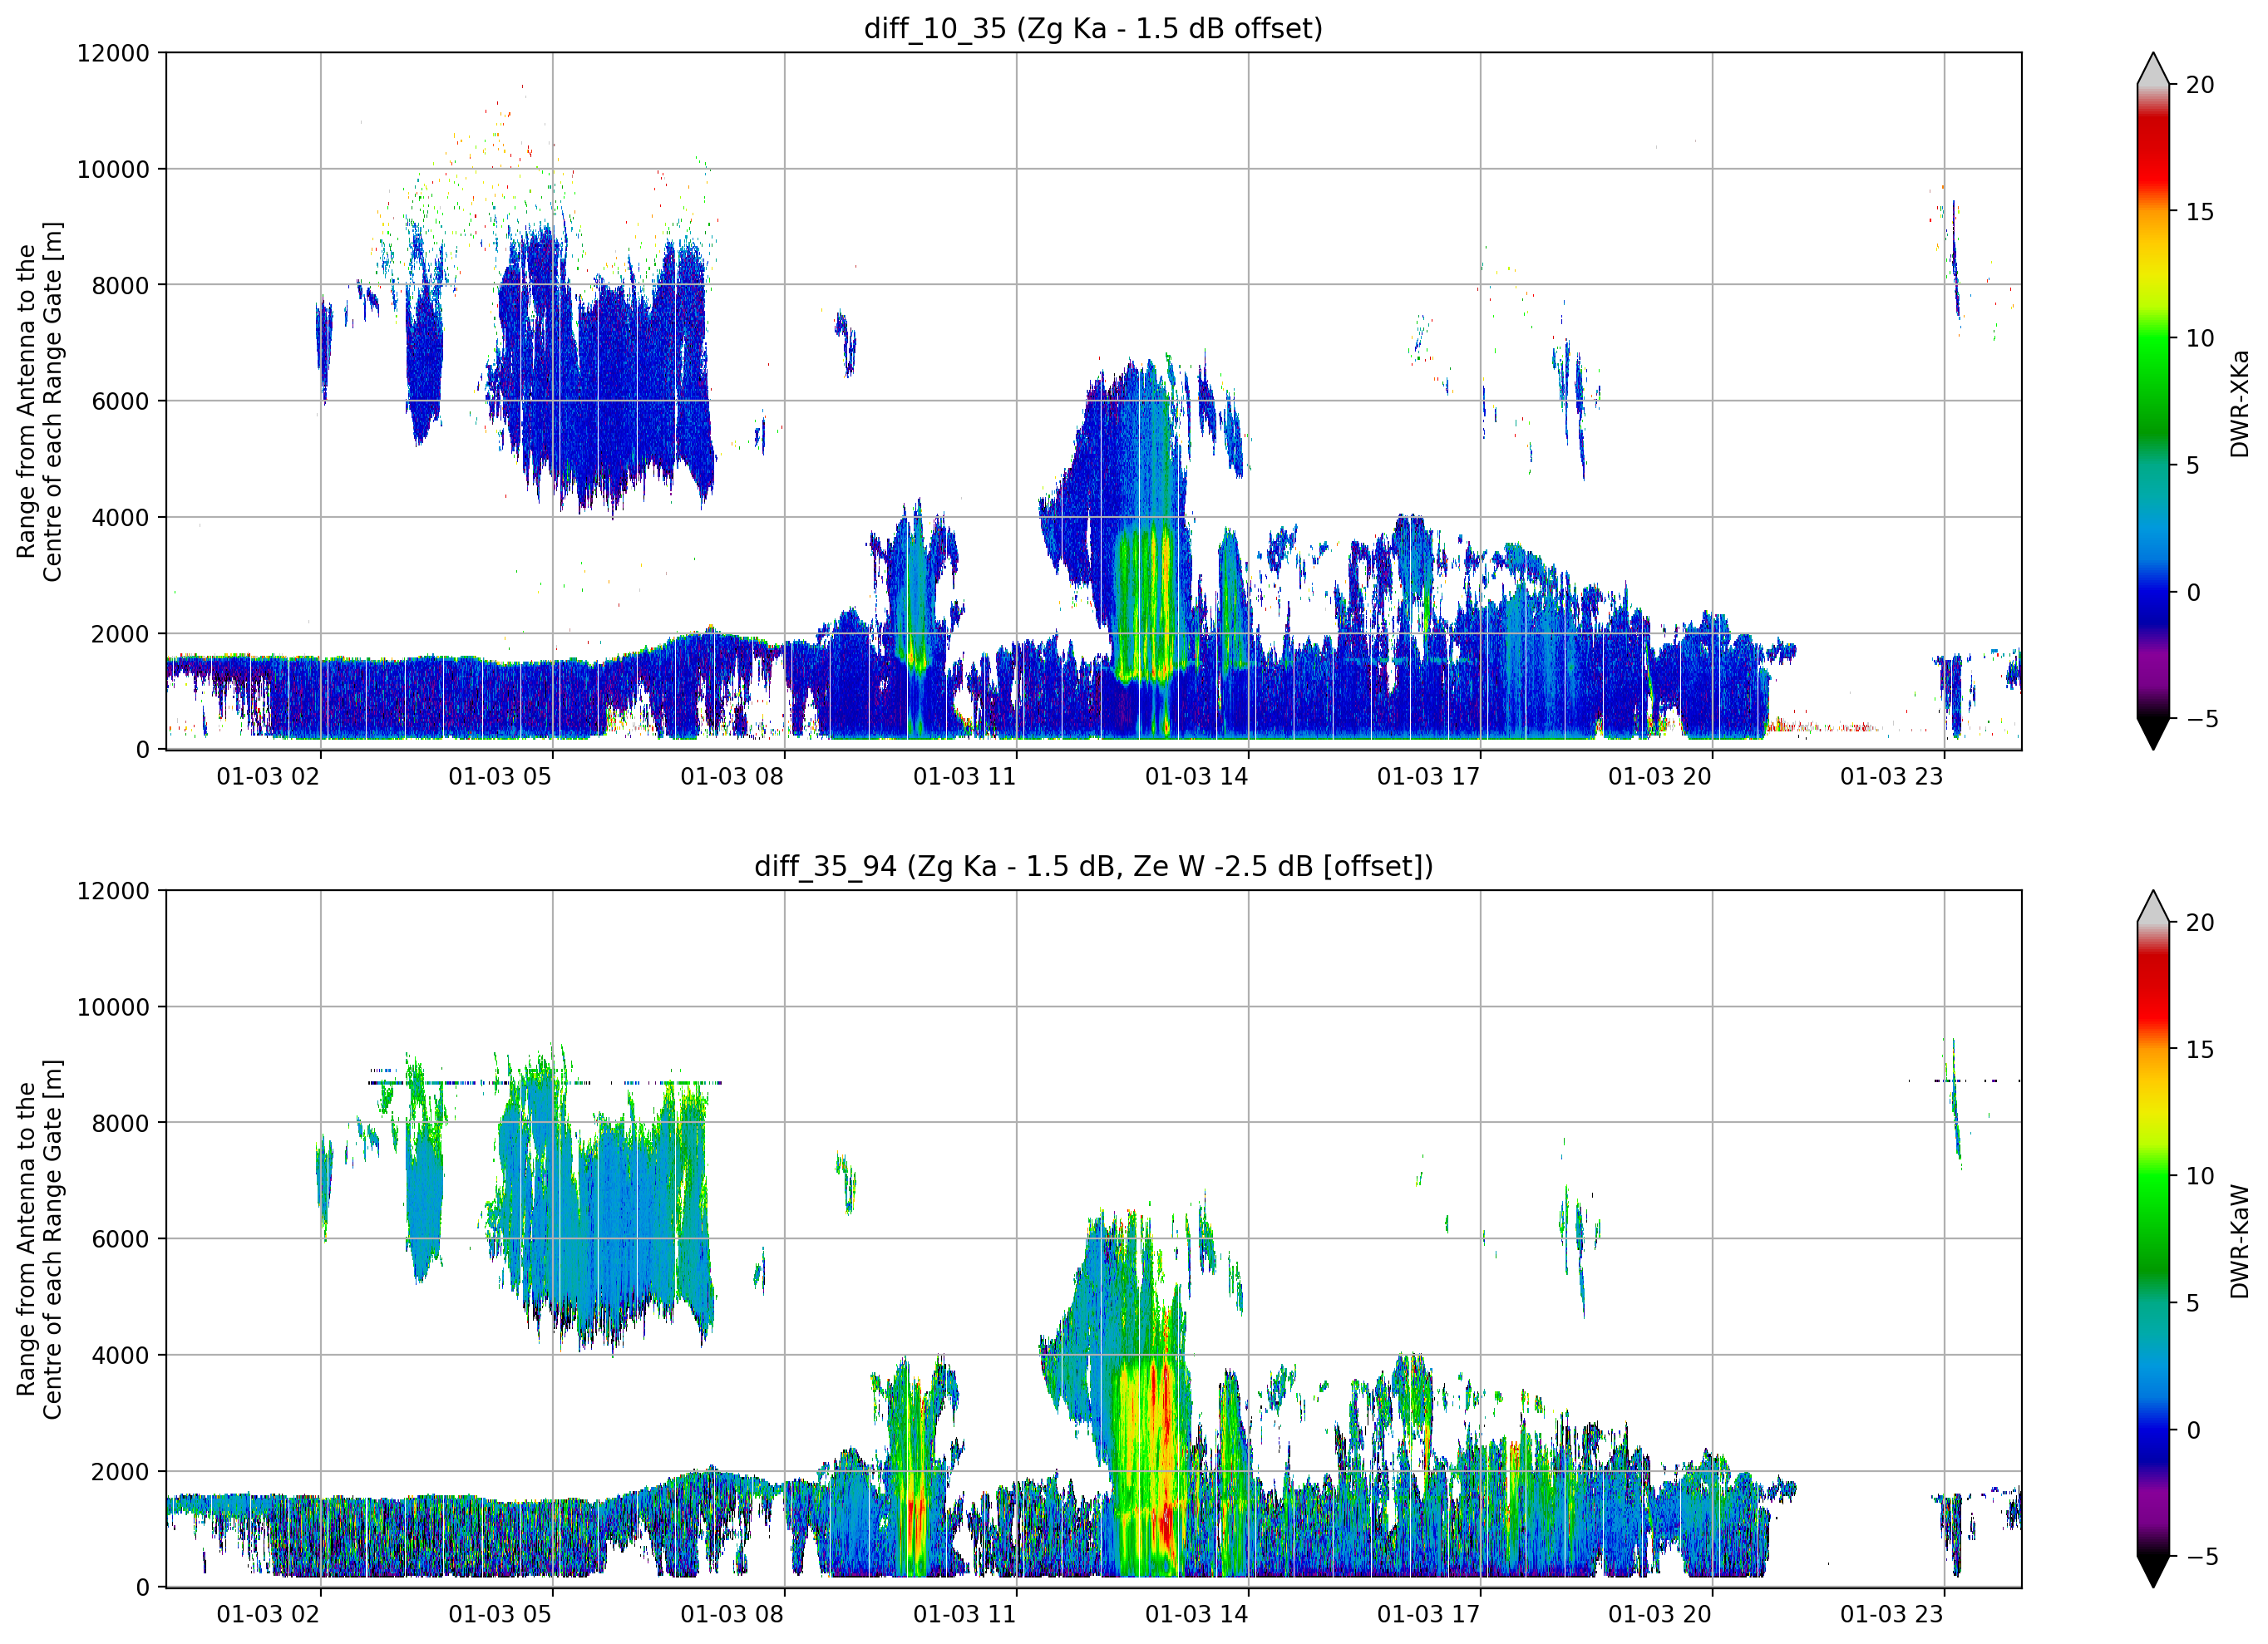Viewport: 2268px width, 1644px height.
Task: Click the '2000' y-tick on the top plot
Action: tap(120, 633)
